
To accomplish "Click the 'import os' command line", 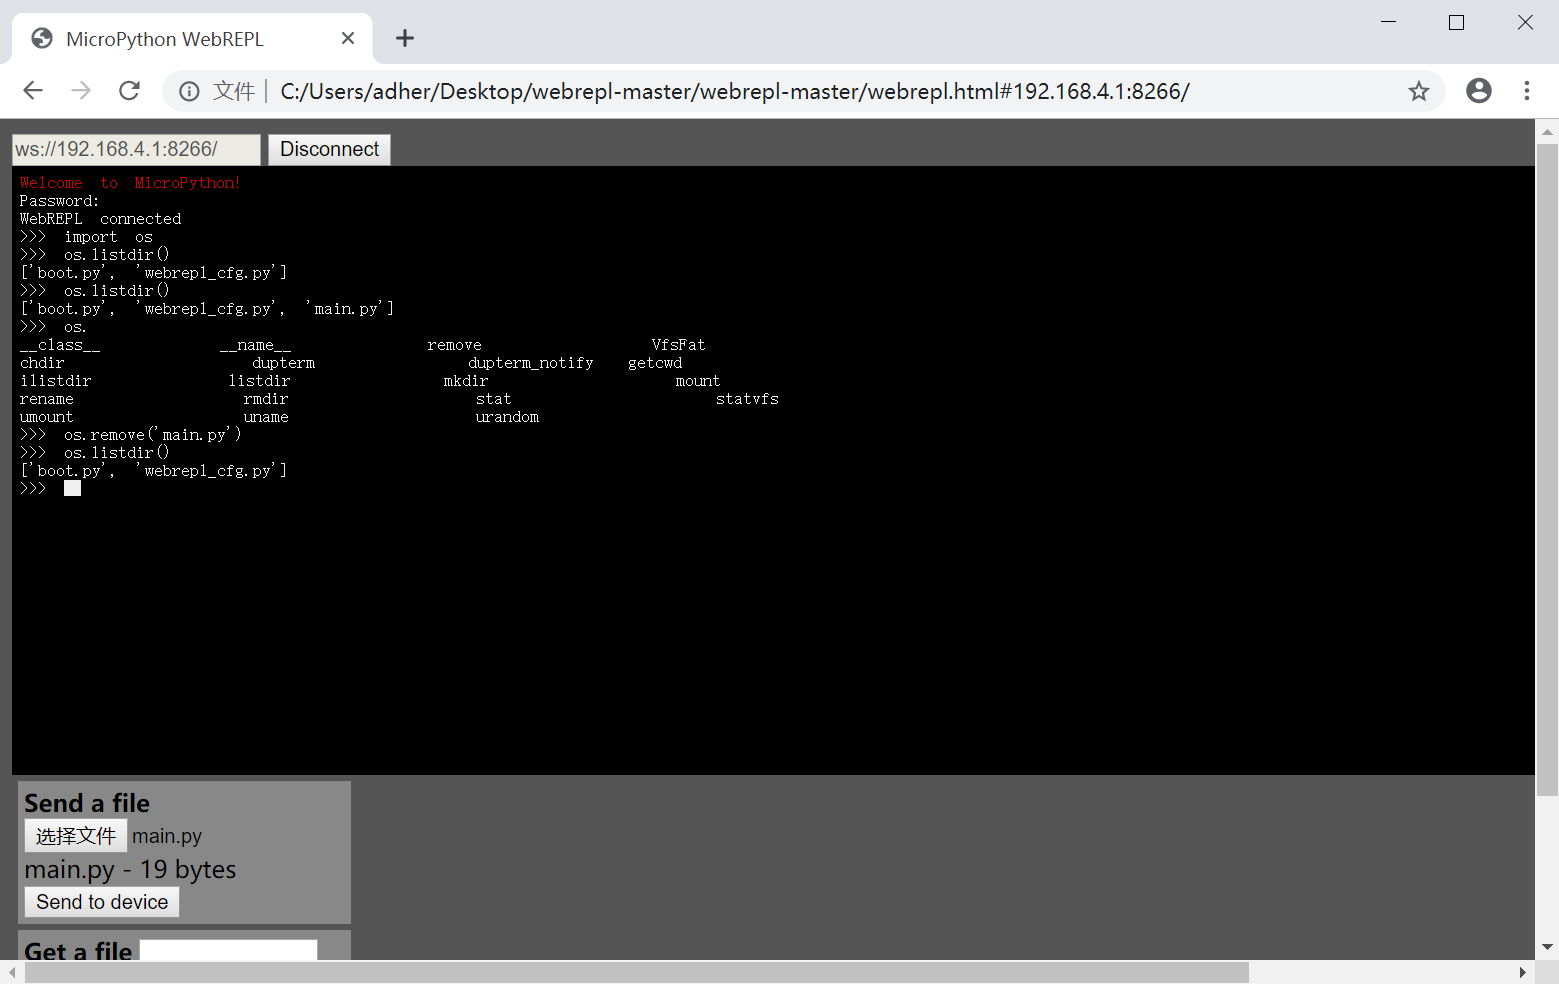I will click(86, 237).
